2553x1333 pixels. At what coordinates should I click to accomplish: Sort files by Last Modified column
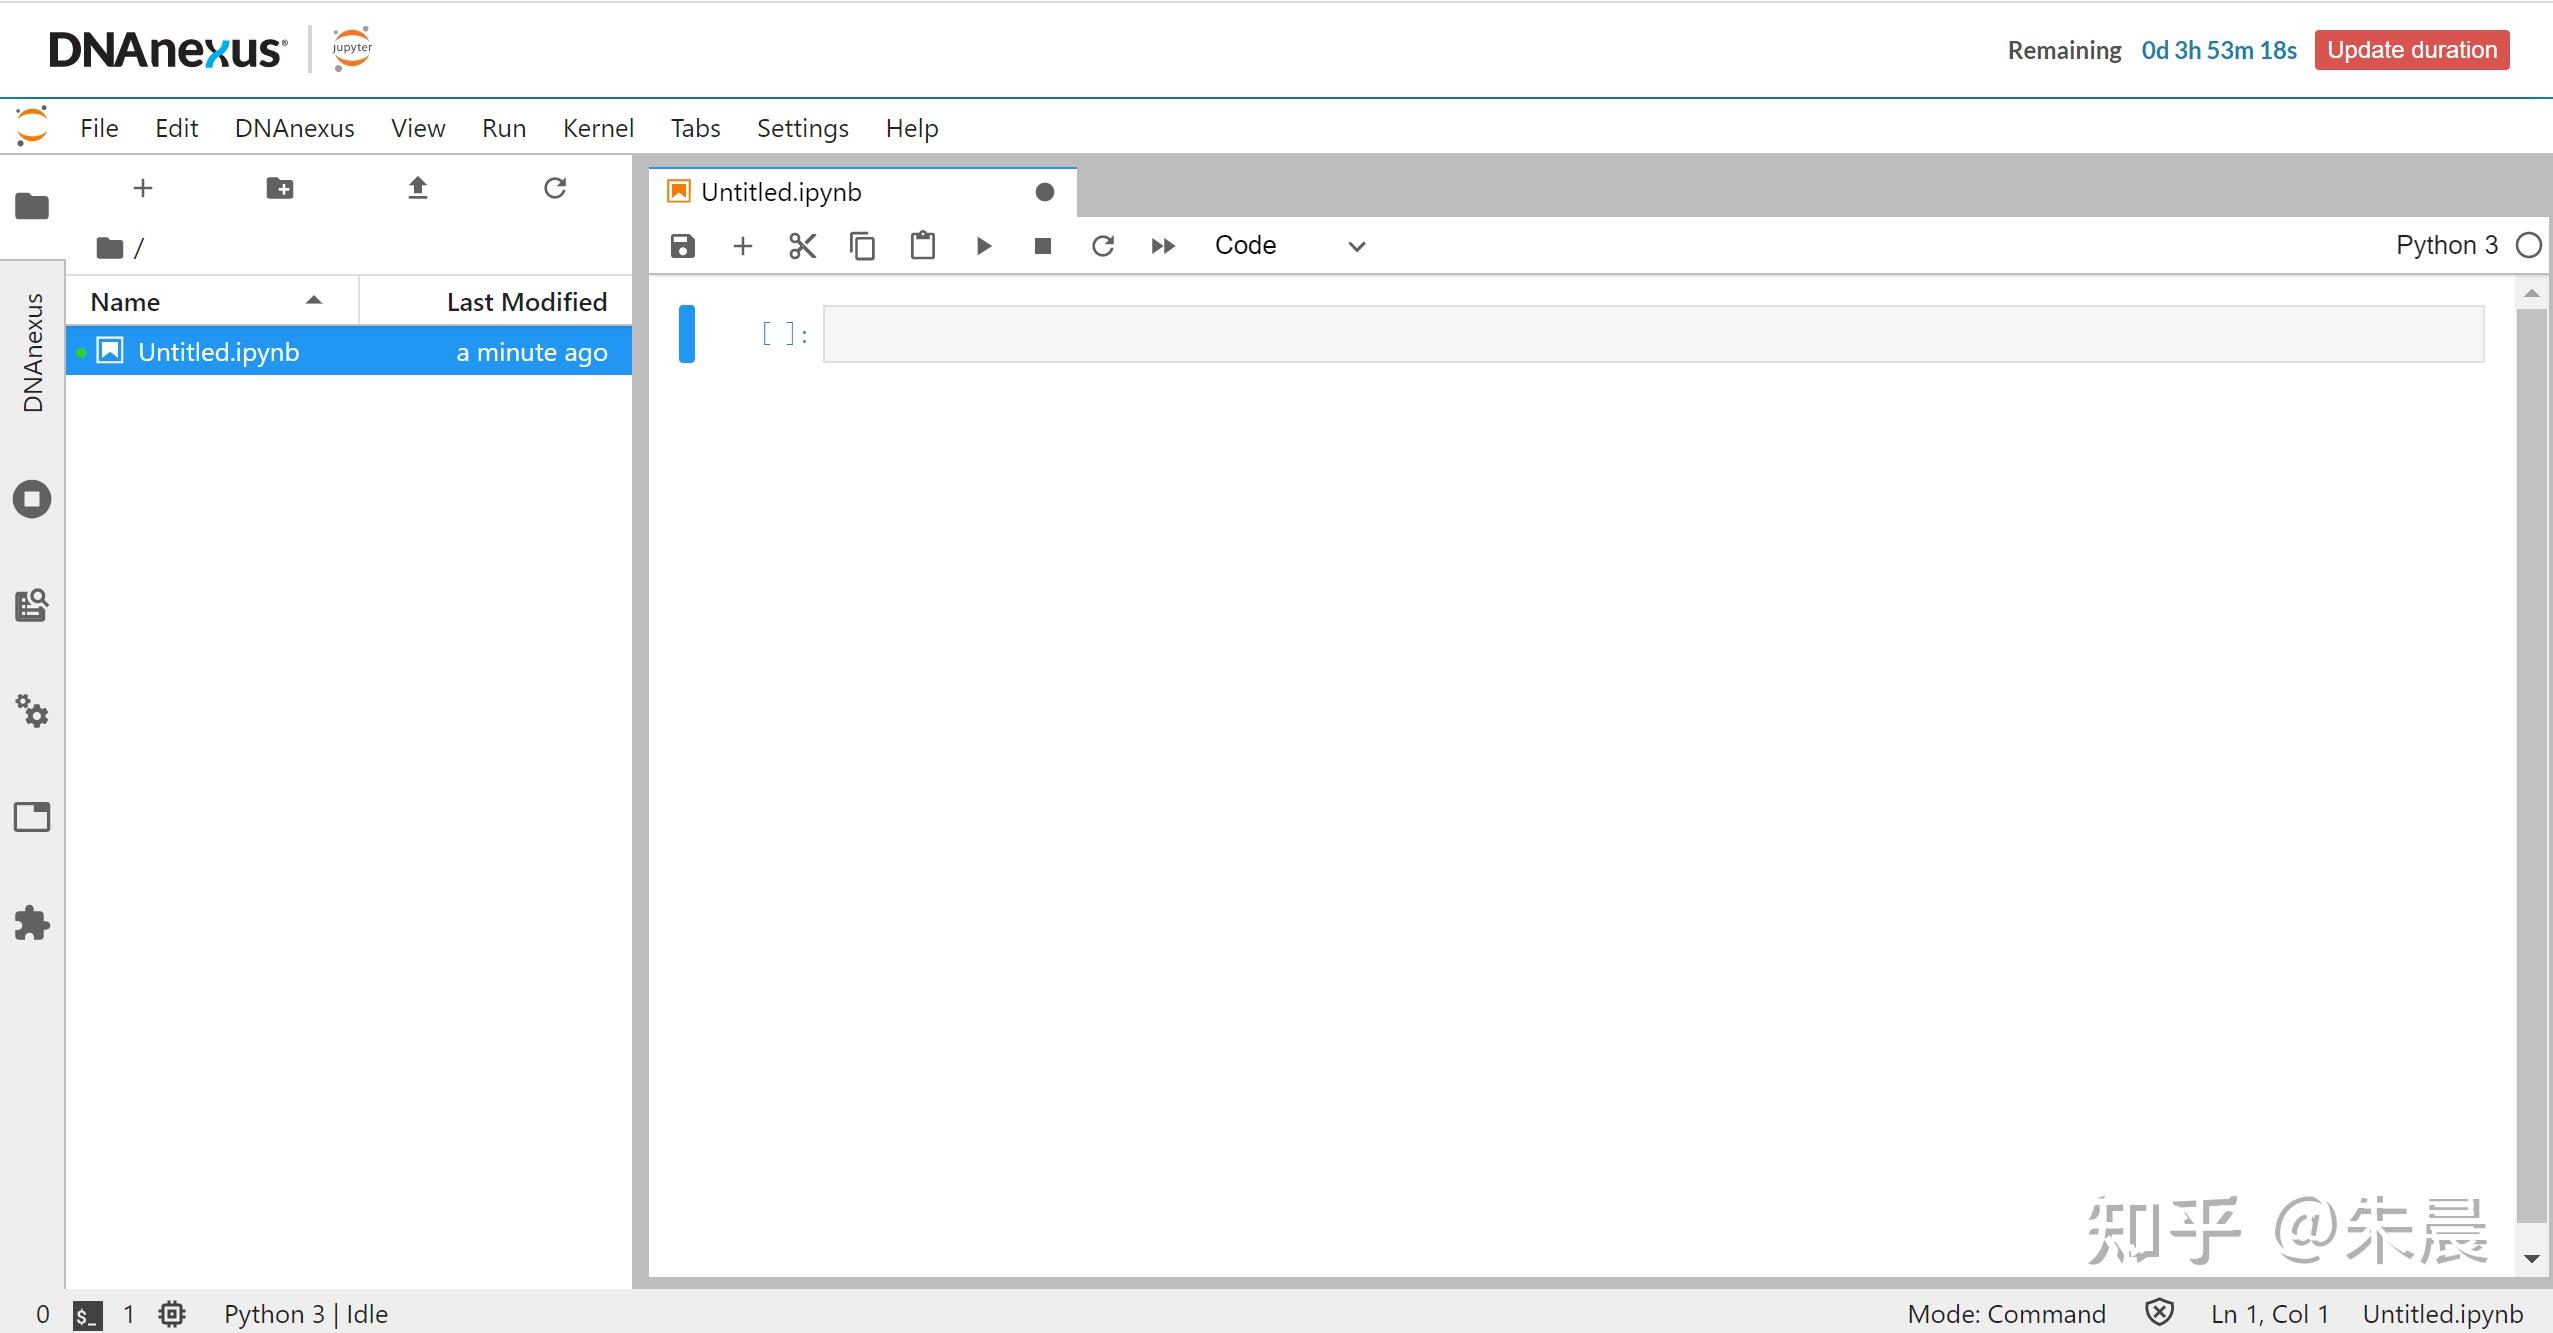click(x=526, y=302)
